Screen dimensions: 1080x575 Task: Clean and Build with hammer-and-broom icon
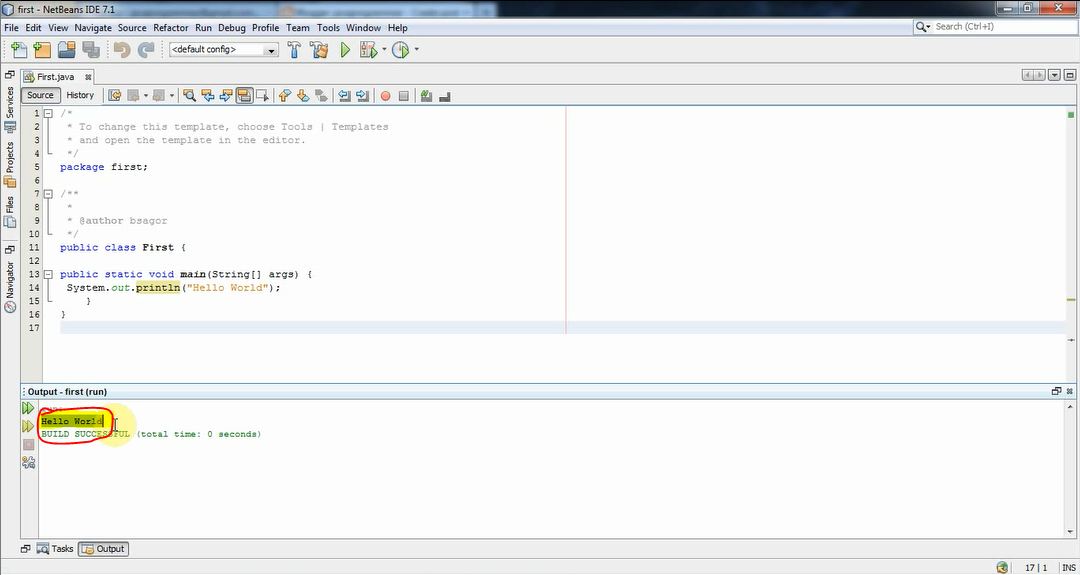[x=319, y=50]
